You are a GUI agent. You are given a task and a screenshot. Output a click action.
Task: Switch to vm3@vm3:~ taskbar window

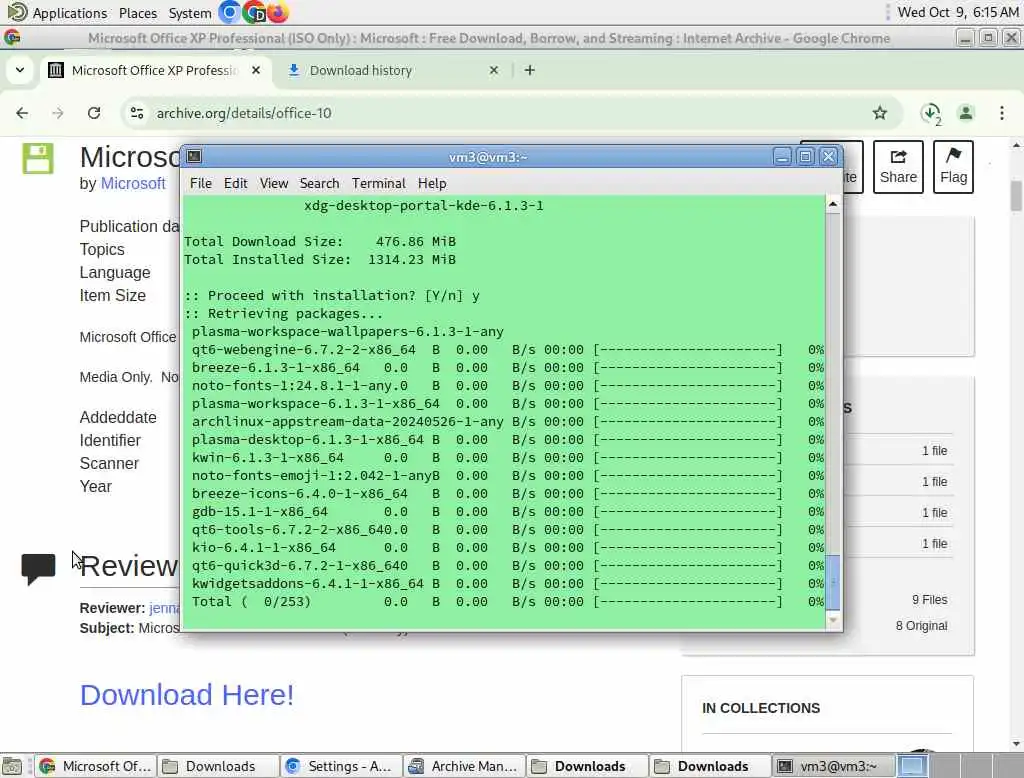831,766
